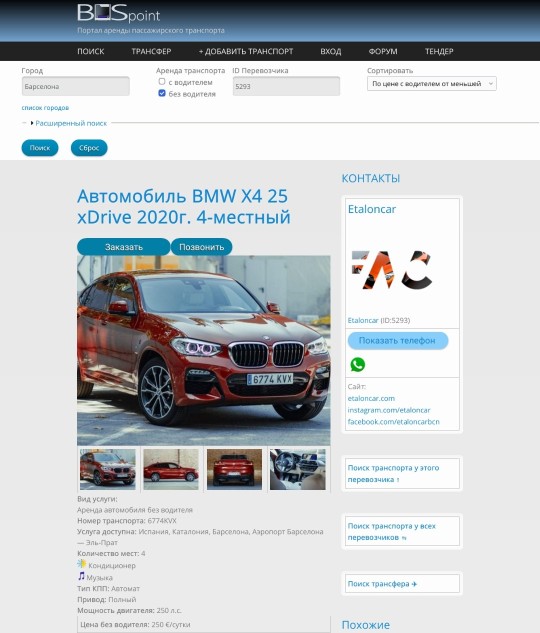Enable the 'с водителем' checkbox
The image size is (540, 633).
(162, 82)
